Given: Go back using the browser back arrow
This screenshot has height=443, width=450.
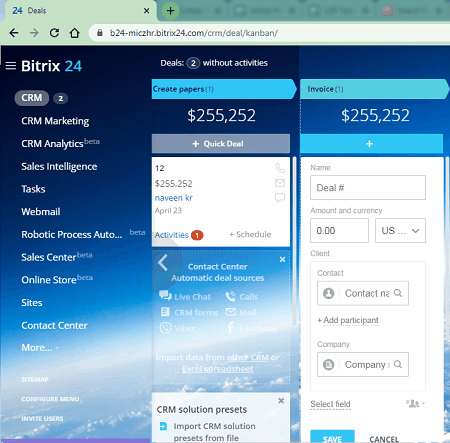Looking at the screenshot, I should point(14,33).
